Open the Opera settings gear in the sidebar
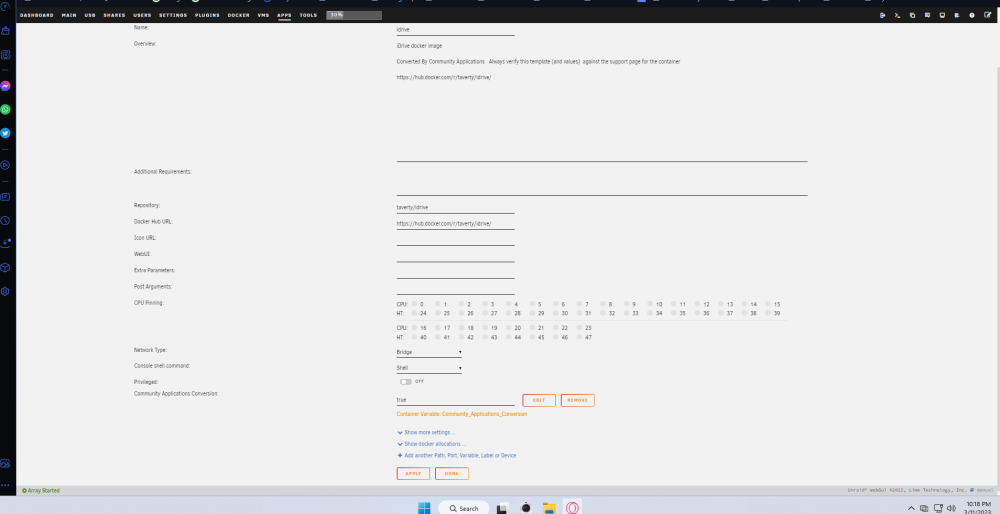This screenshot has height=514, width=1000. coord(5,291)
